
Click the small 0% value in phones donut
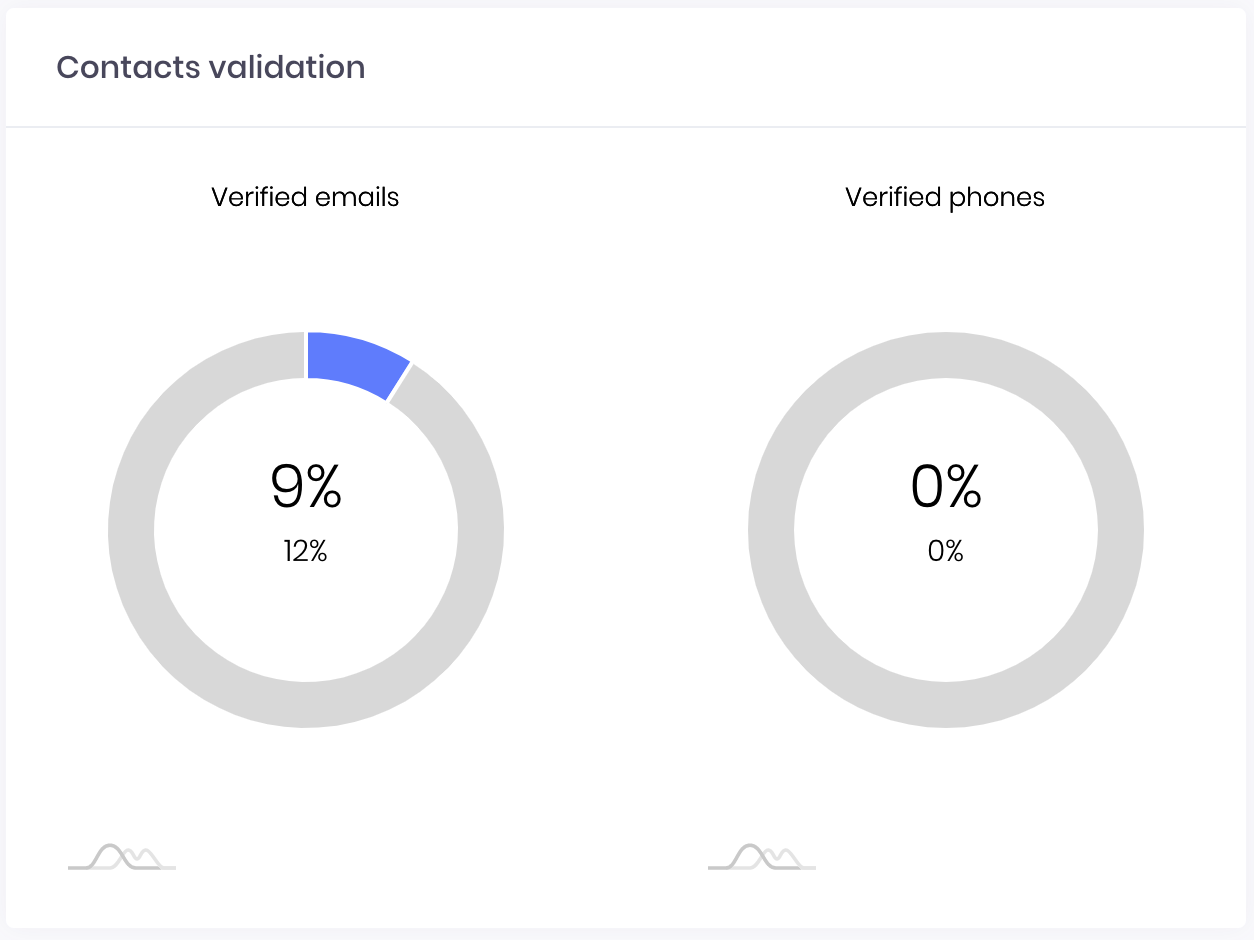coord(946,551)
